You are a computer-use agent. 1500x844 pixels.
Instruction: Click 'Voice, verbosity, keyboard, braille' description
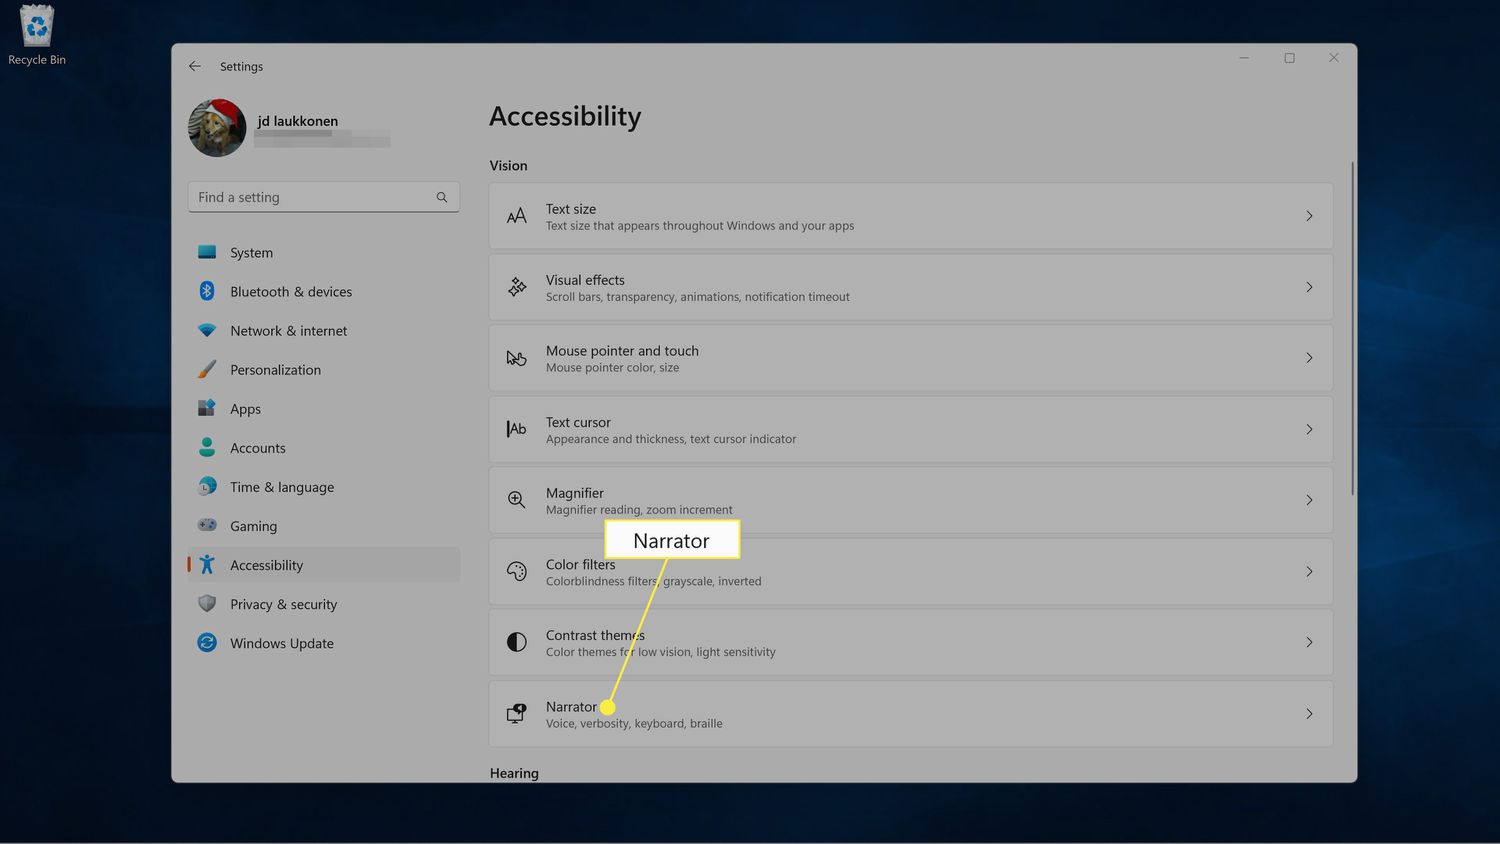tap(634, 723)
